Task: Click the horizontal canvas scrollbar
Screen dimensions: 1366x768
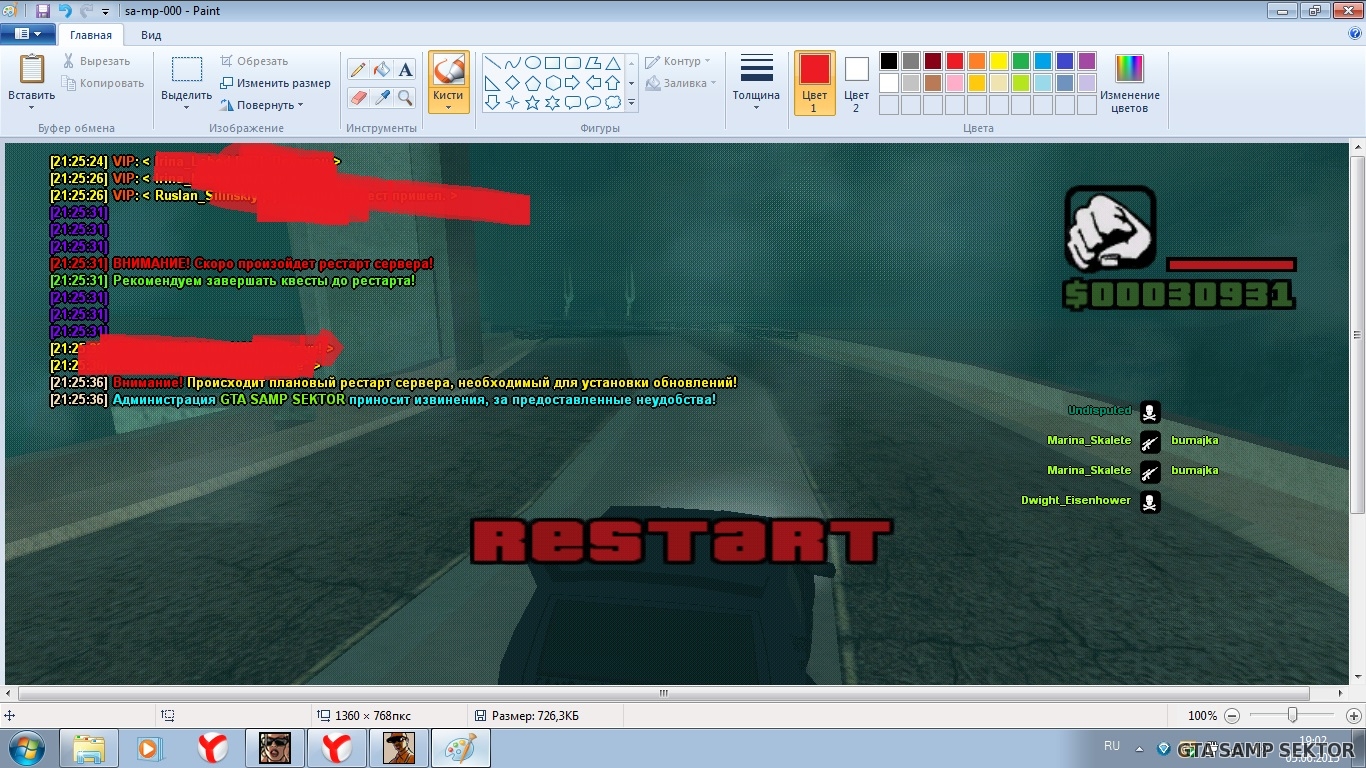Action: 663,693
